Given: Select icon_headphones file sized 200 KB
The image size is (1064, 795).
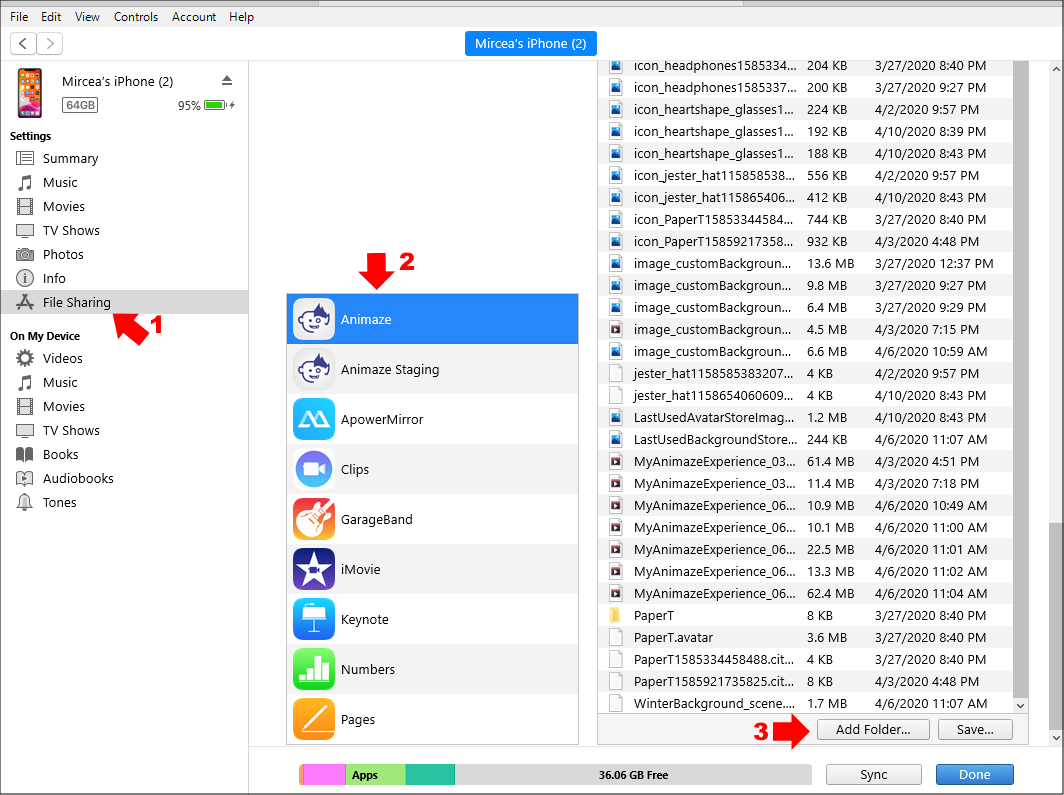Looking at the screenshot, I should [x=805, y=87].
